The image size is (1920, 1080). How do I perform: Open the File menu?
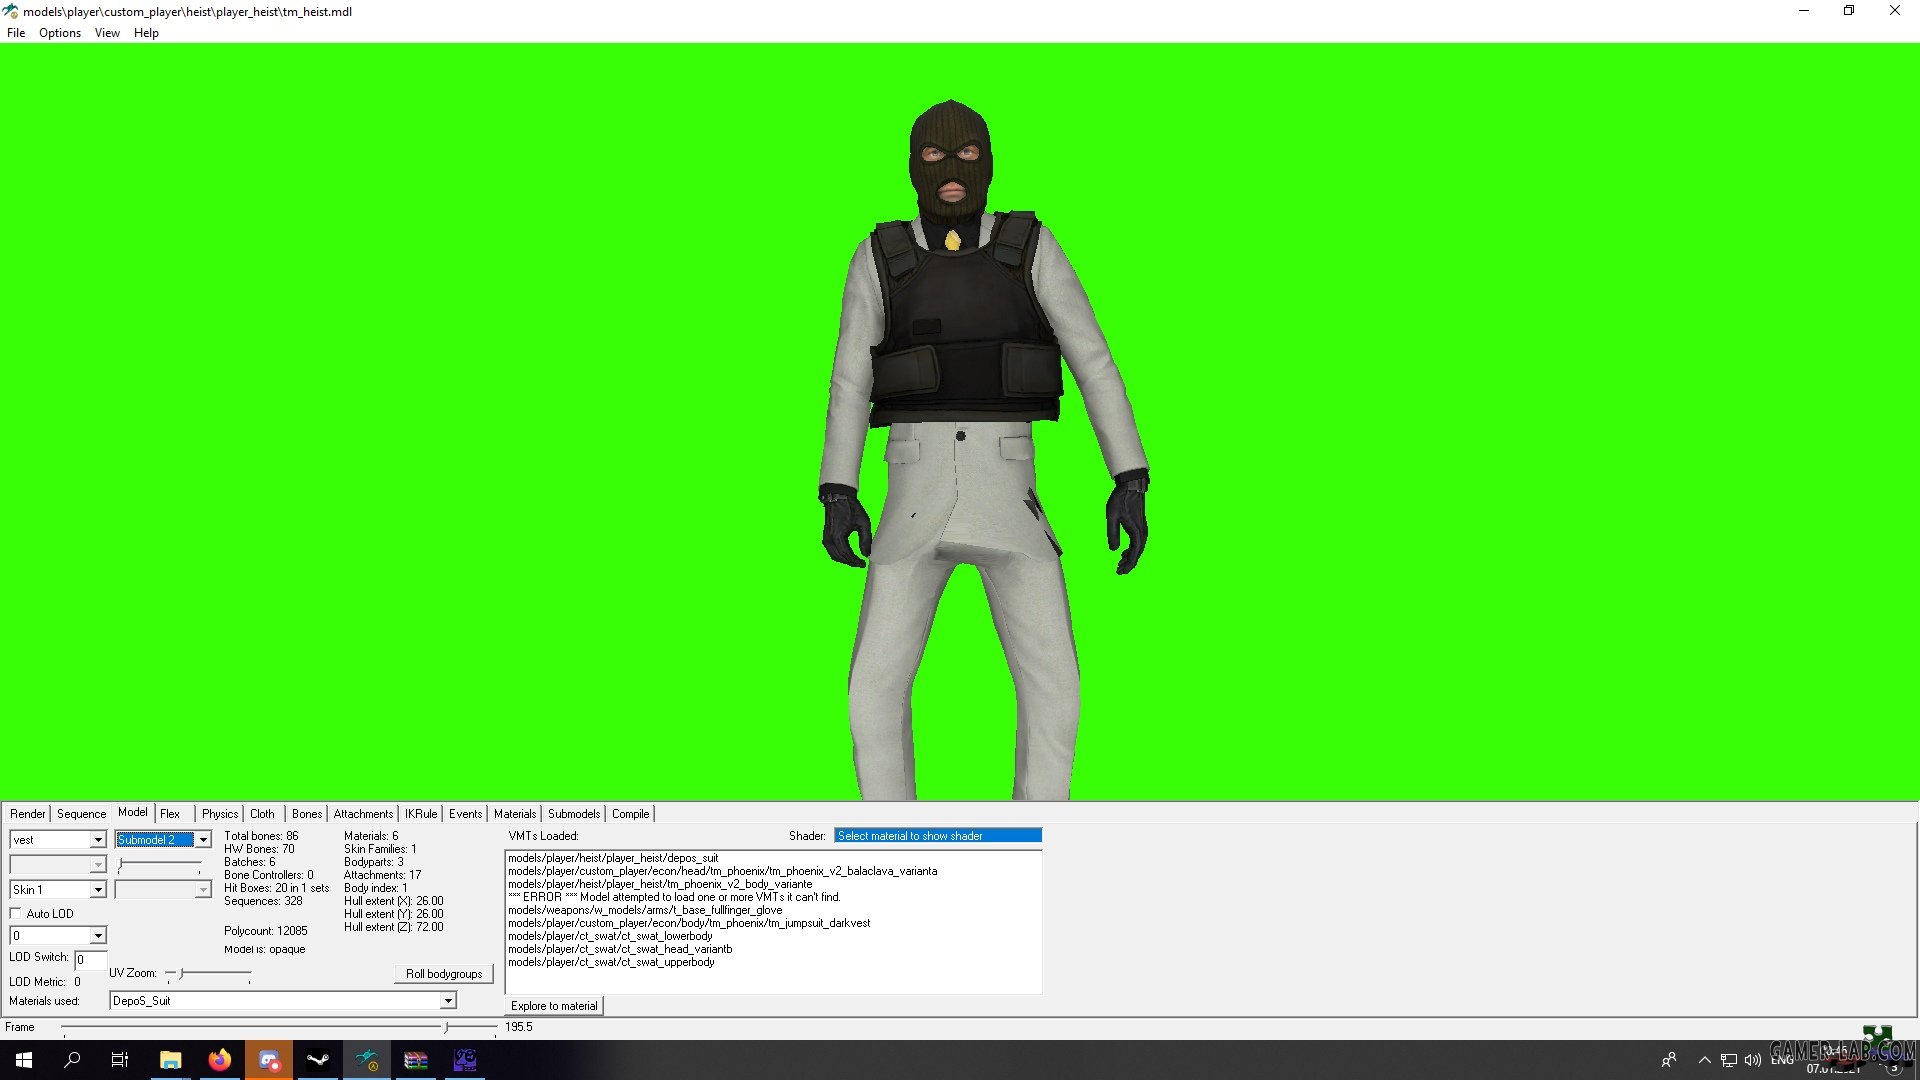click(16, 33)
